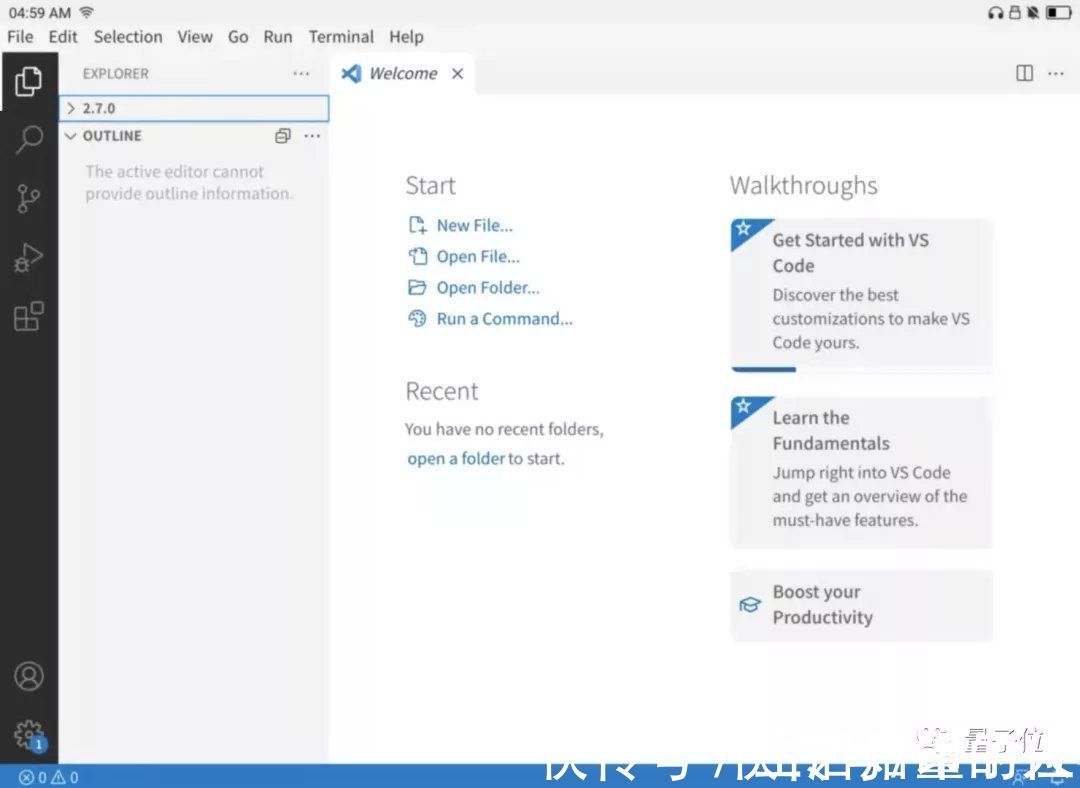Image resolution: width=1080 pixels, height=788 pixels.
Task: Click the Open Folder... link
Action: coord(488,287)
